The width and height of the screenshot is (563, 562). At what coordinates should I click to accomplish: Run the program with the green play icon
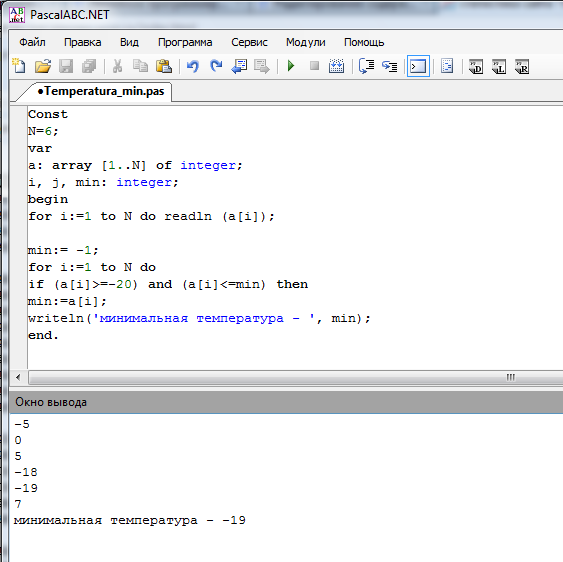click(291, 66)
